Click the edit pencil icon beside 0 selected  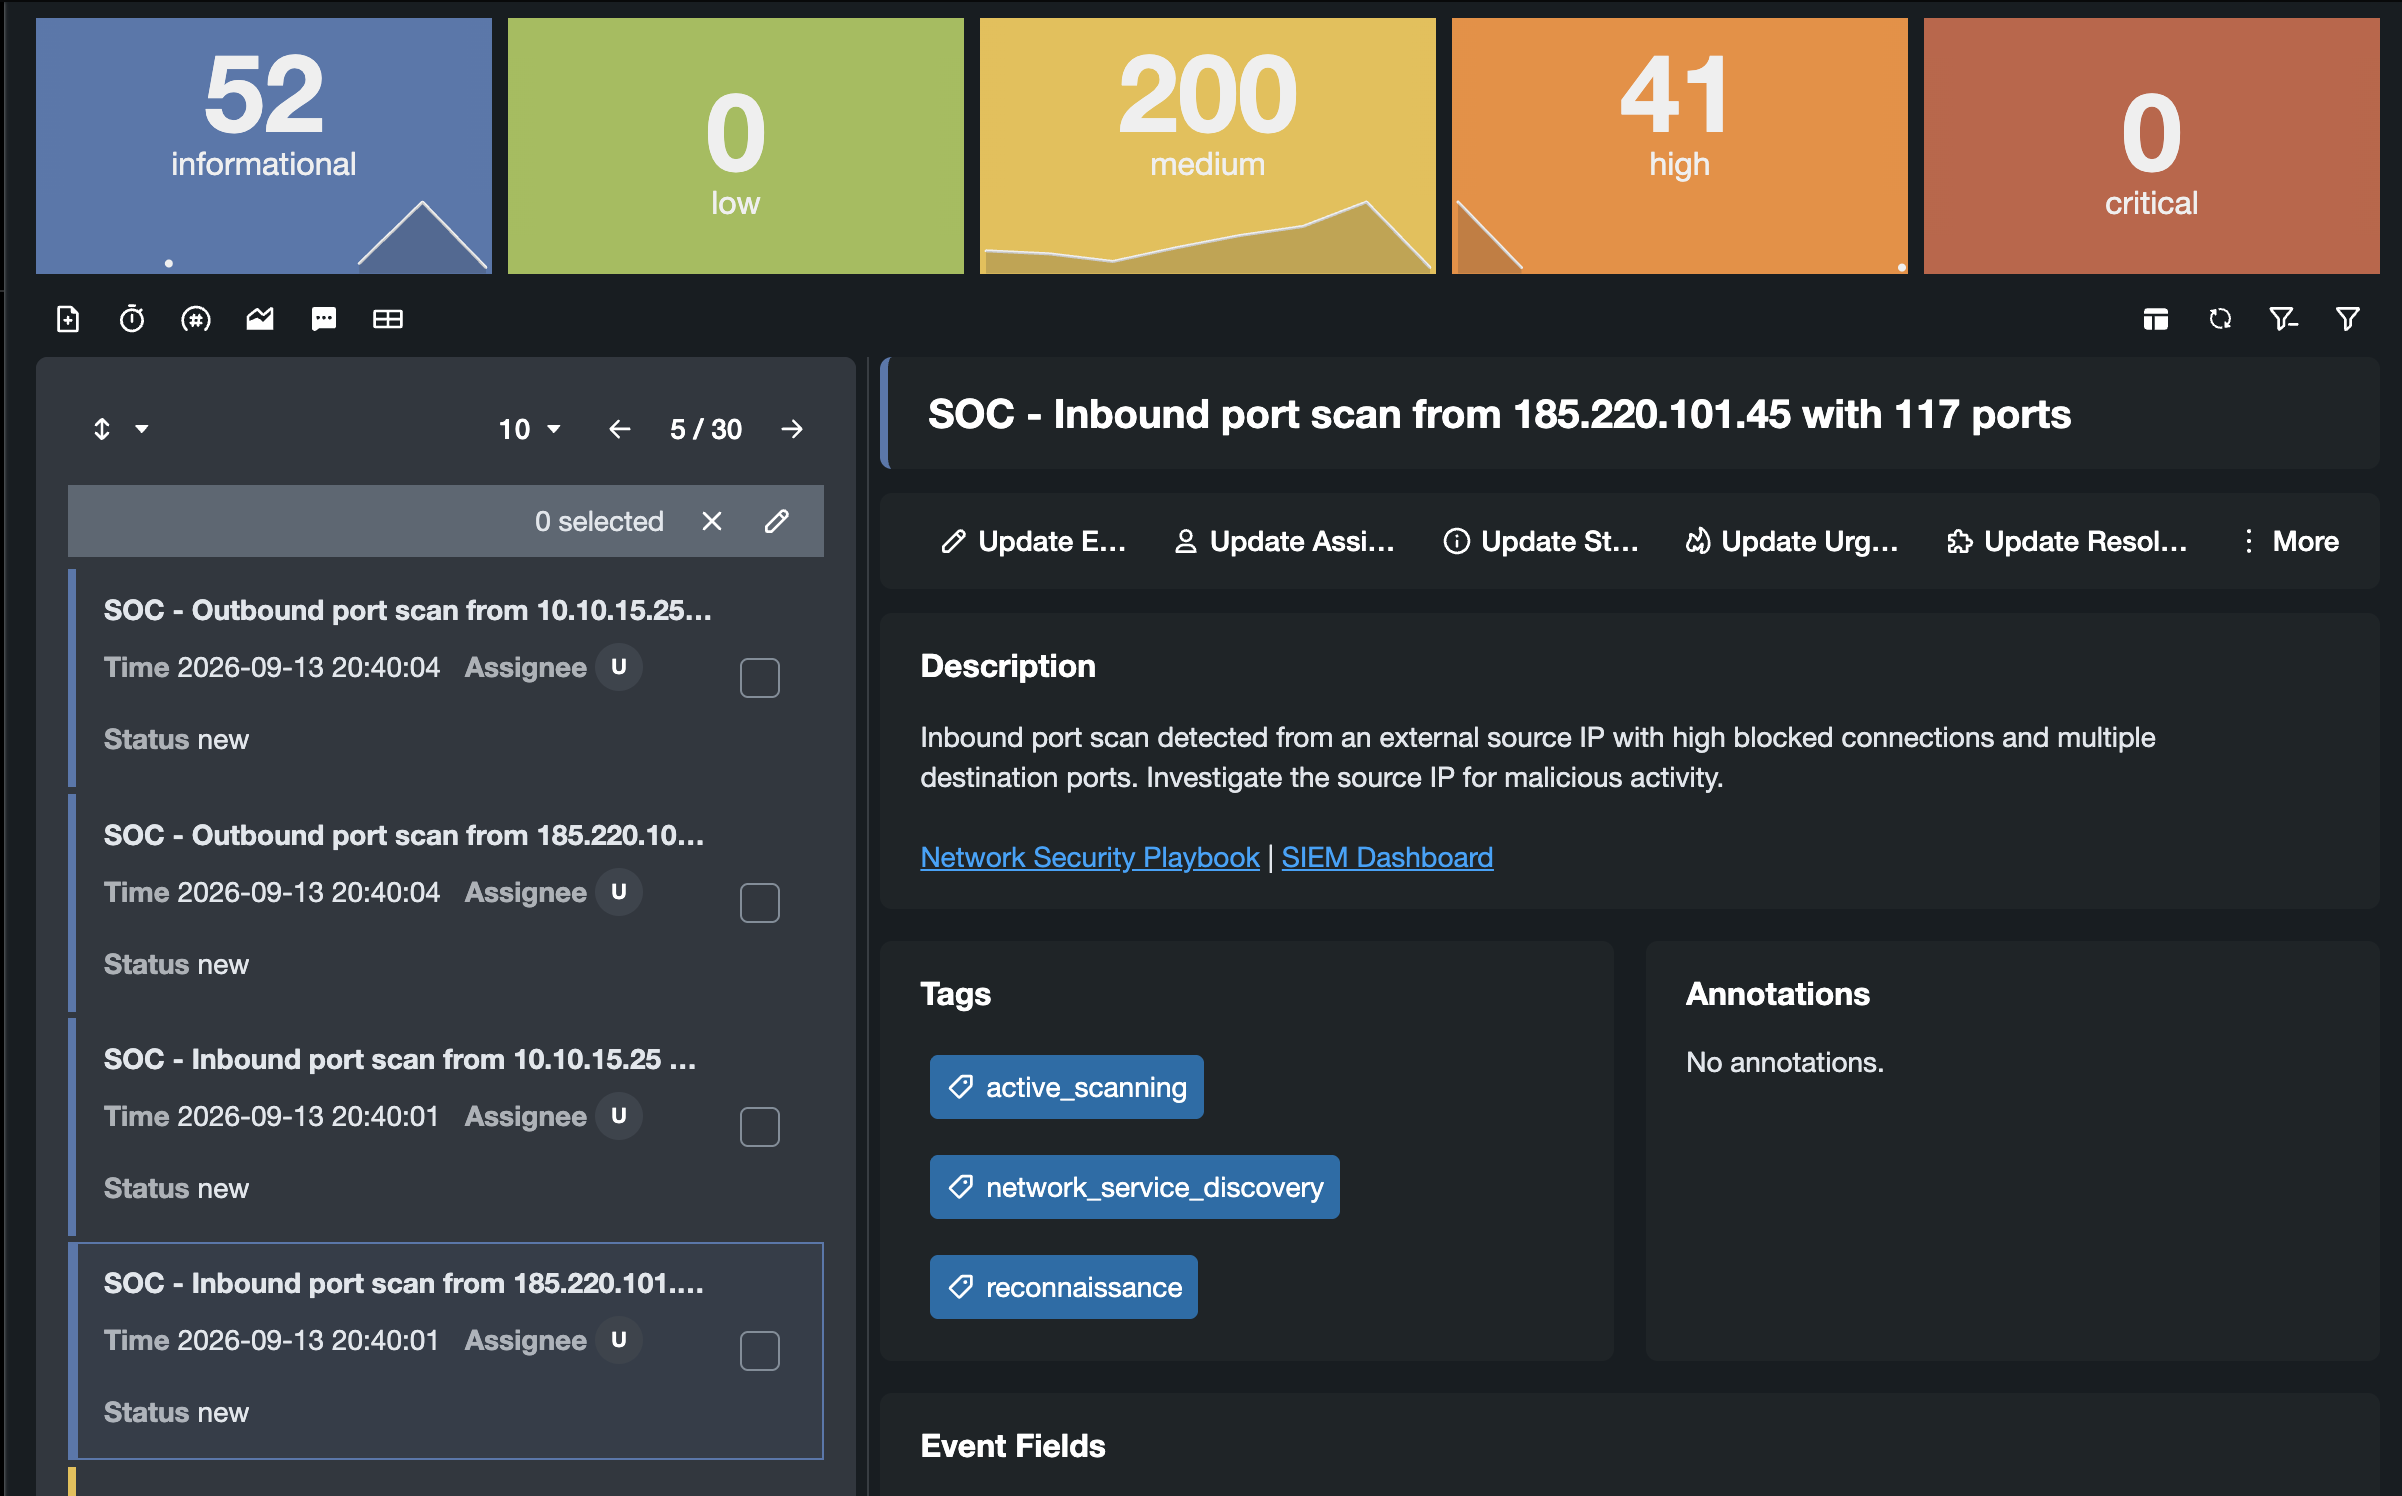777,521
